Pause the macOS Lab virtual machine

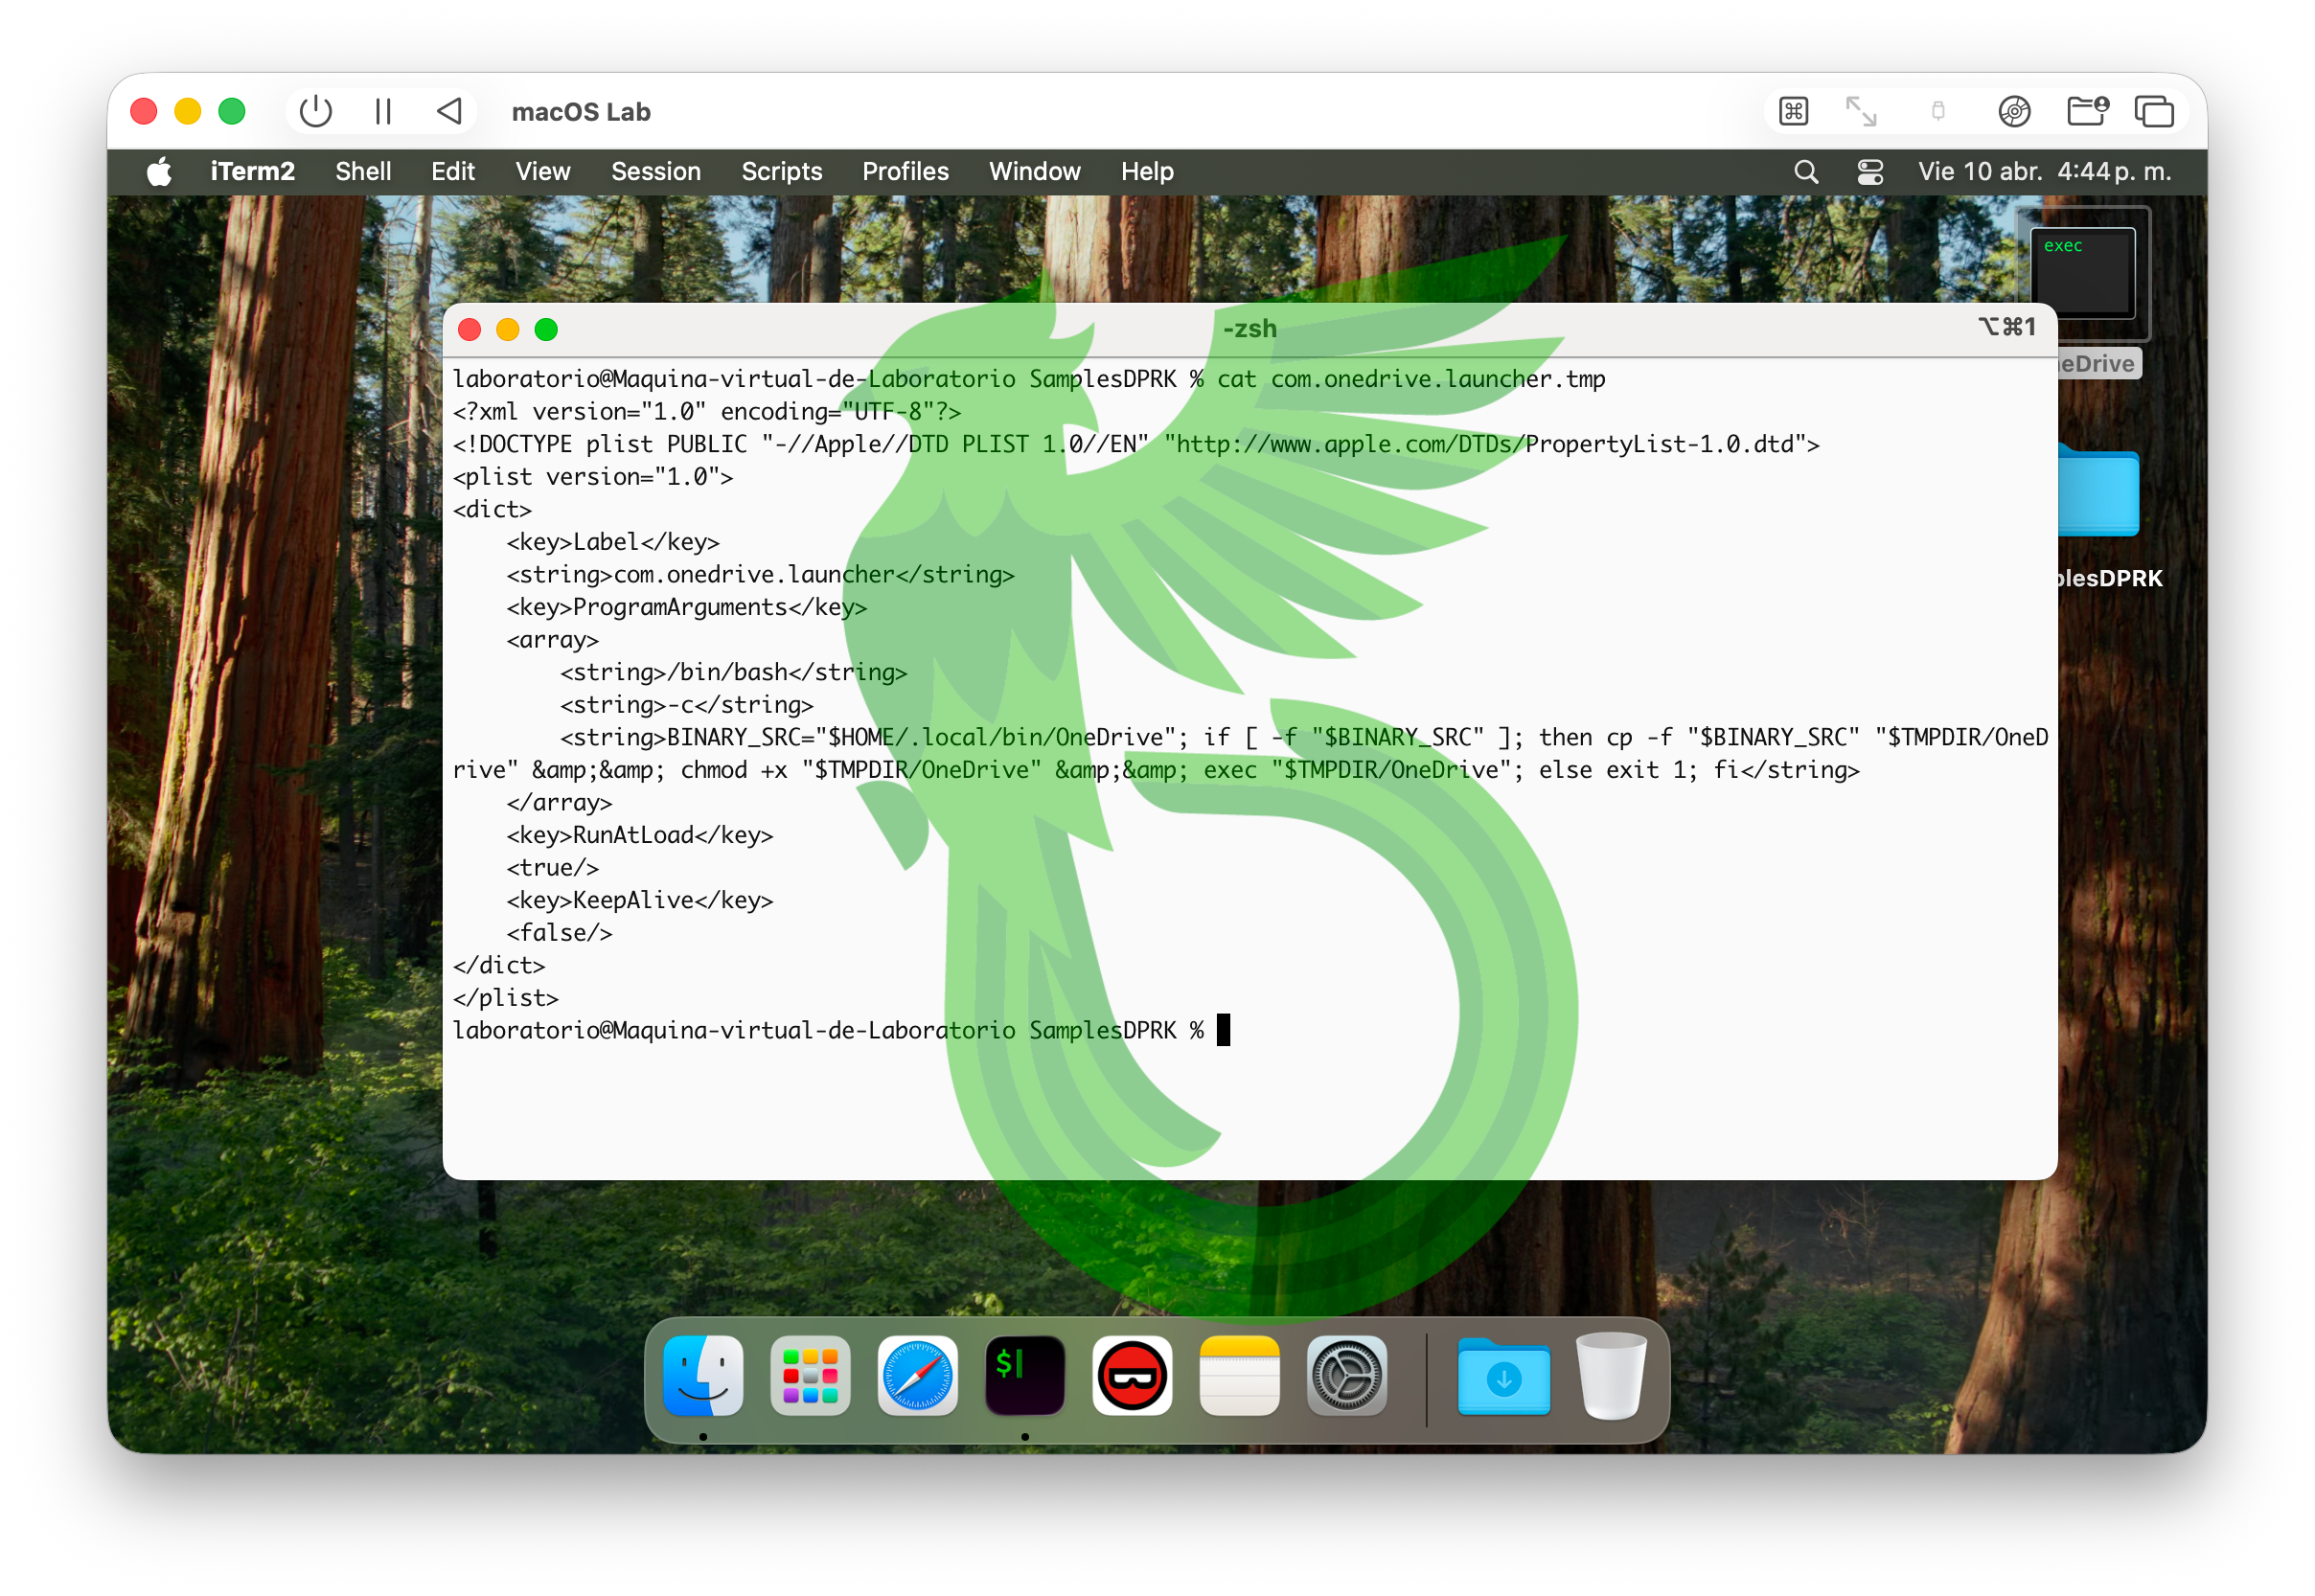click(383, 111)
